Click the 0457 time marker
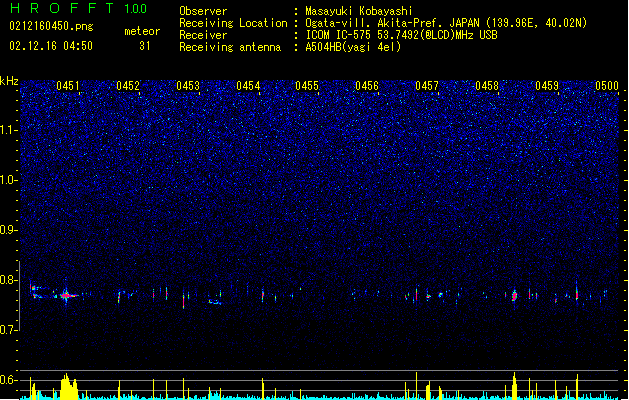The height and width of the screenshot is (400, 629). point(427,86)
